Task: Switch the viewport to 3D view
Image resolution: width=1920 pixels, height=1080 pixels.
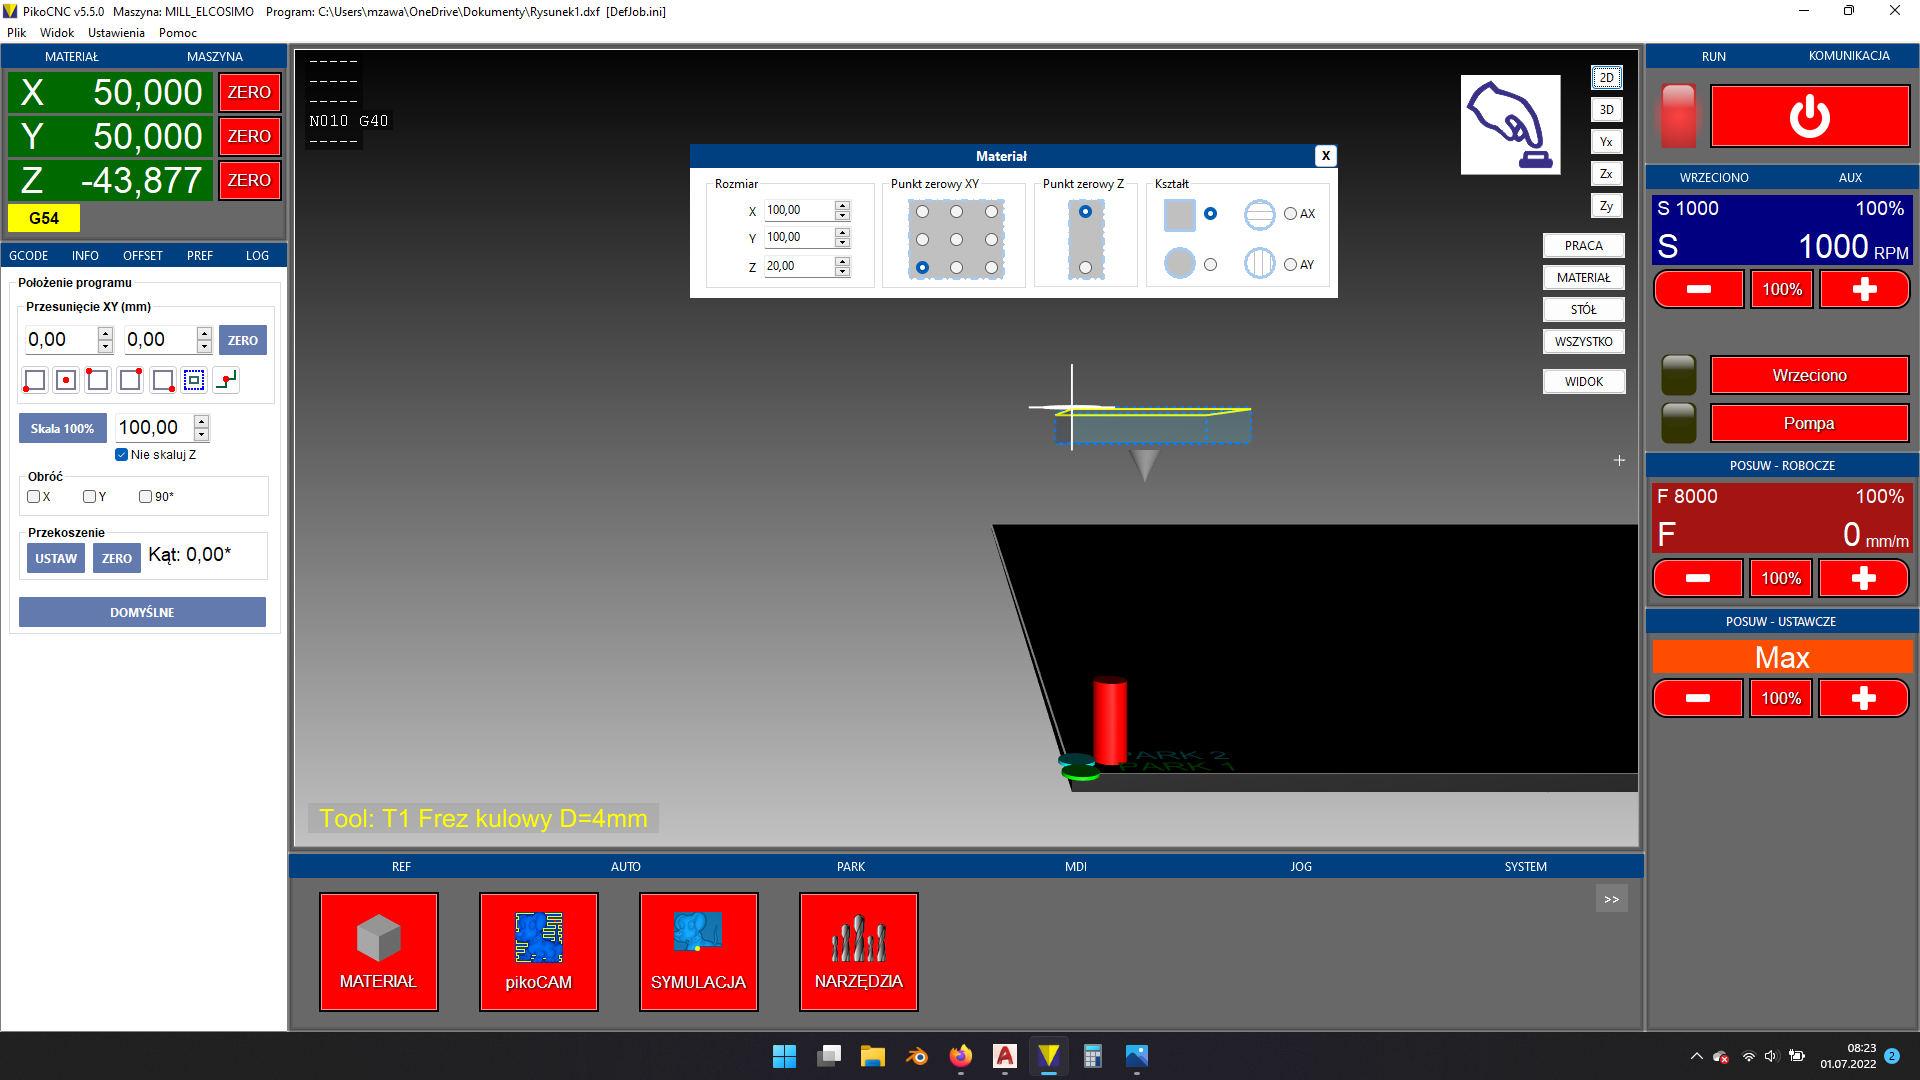Action: point(1606,110)
